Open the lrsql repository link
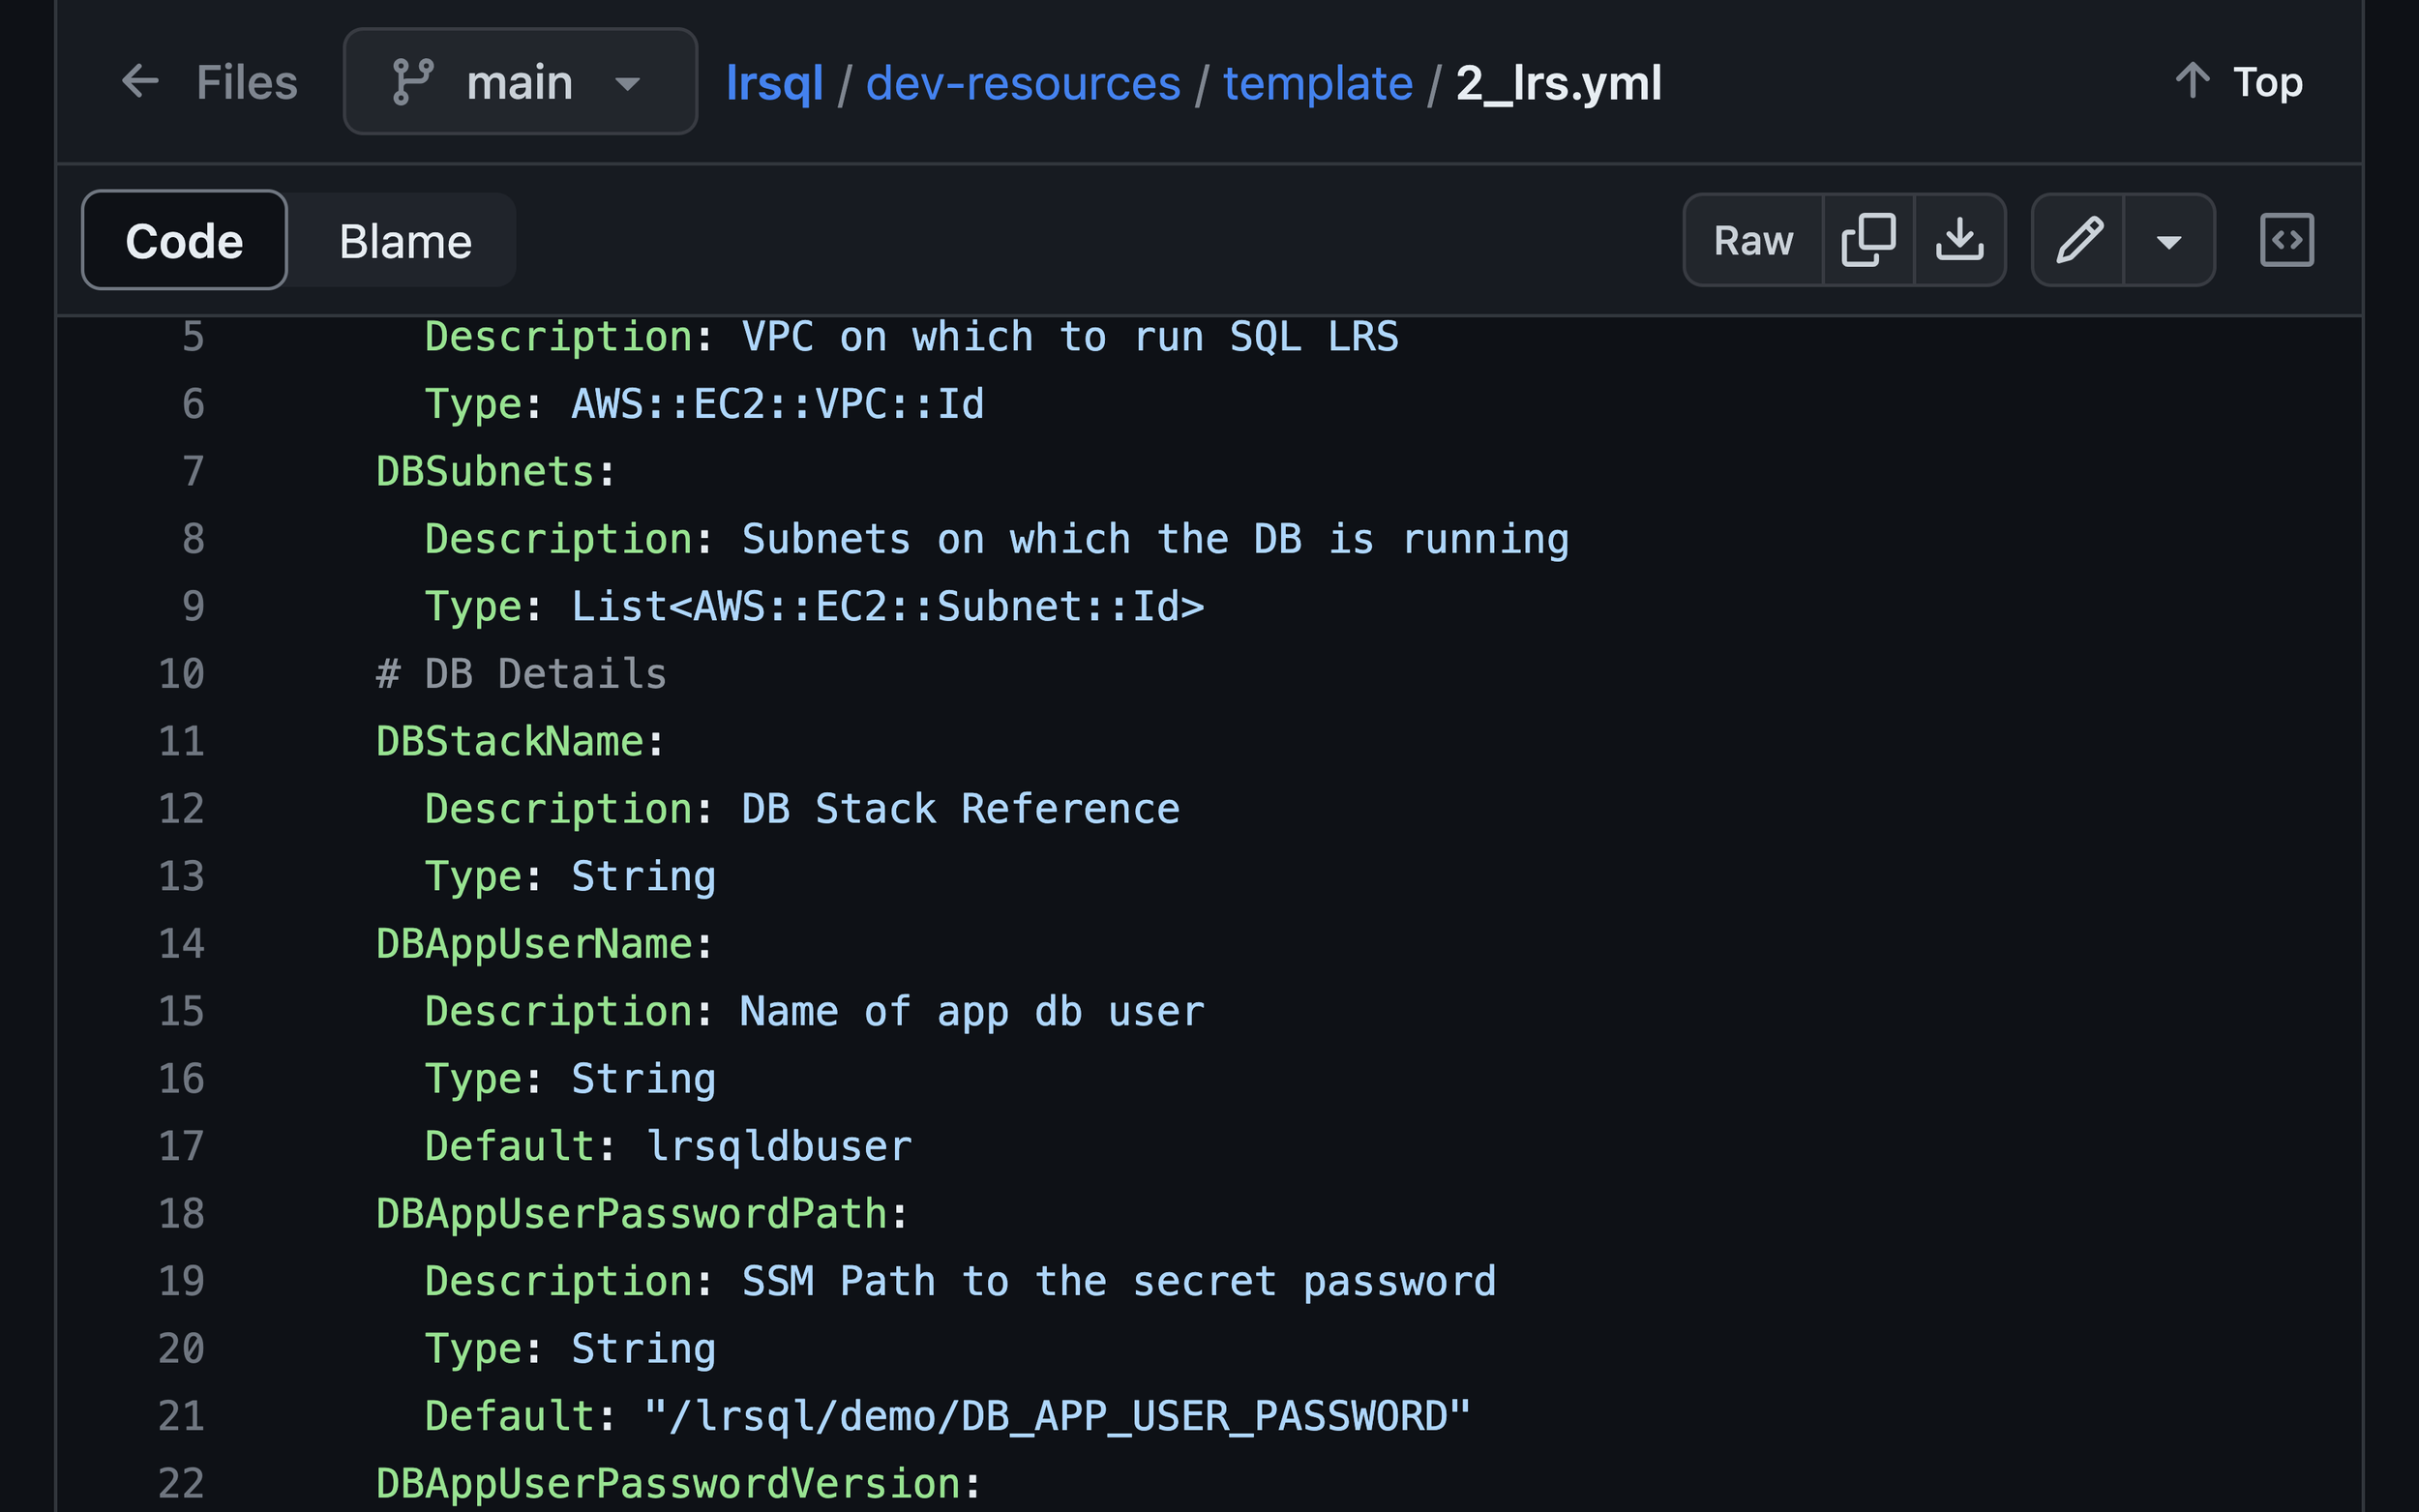 [775, 83]
